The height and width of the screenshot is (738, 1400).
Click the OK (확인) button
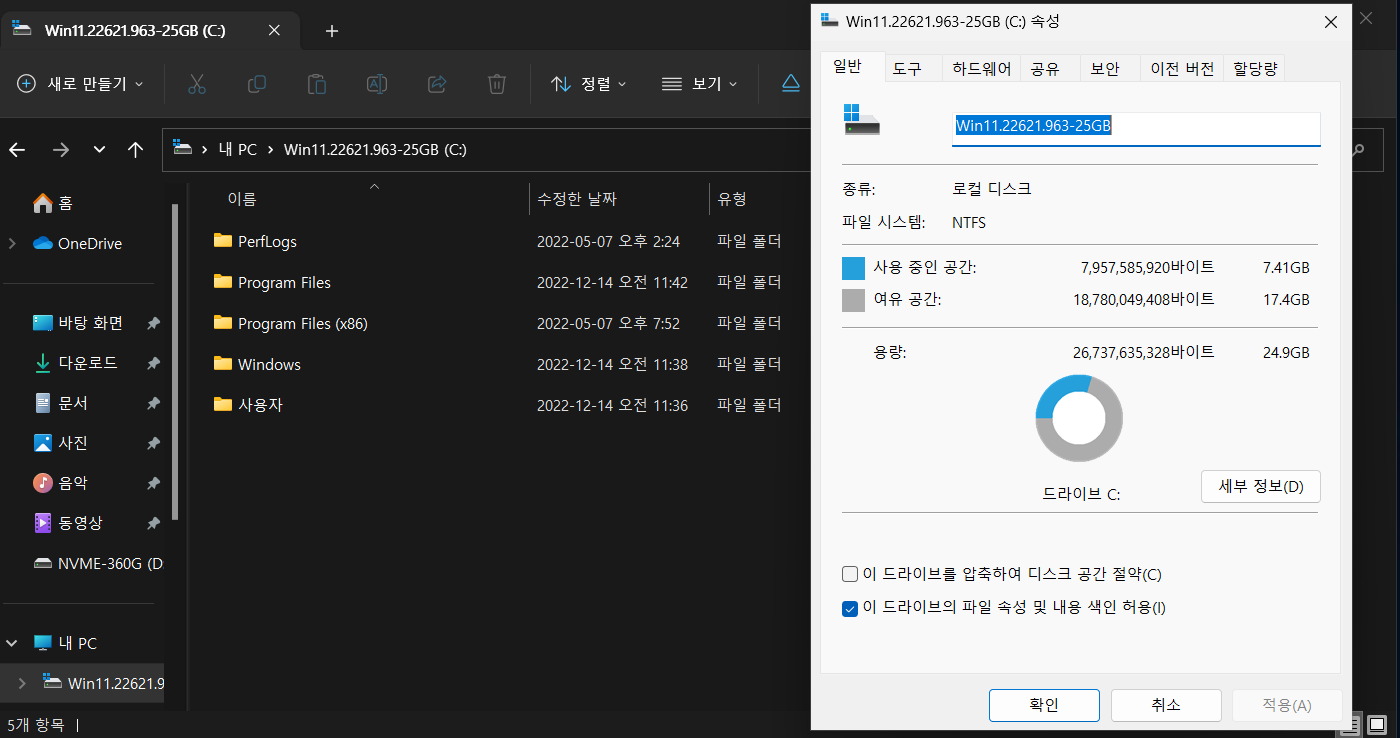click(1044, 705)
